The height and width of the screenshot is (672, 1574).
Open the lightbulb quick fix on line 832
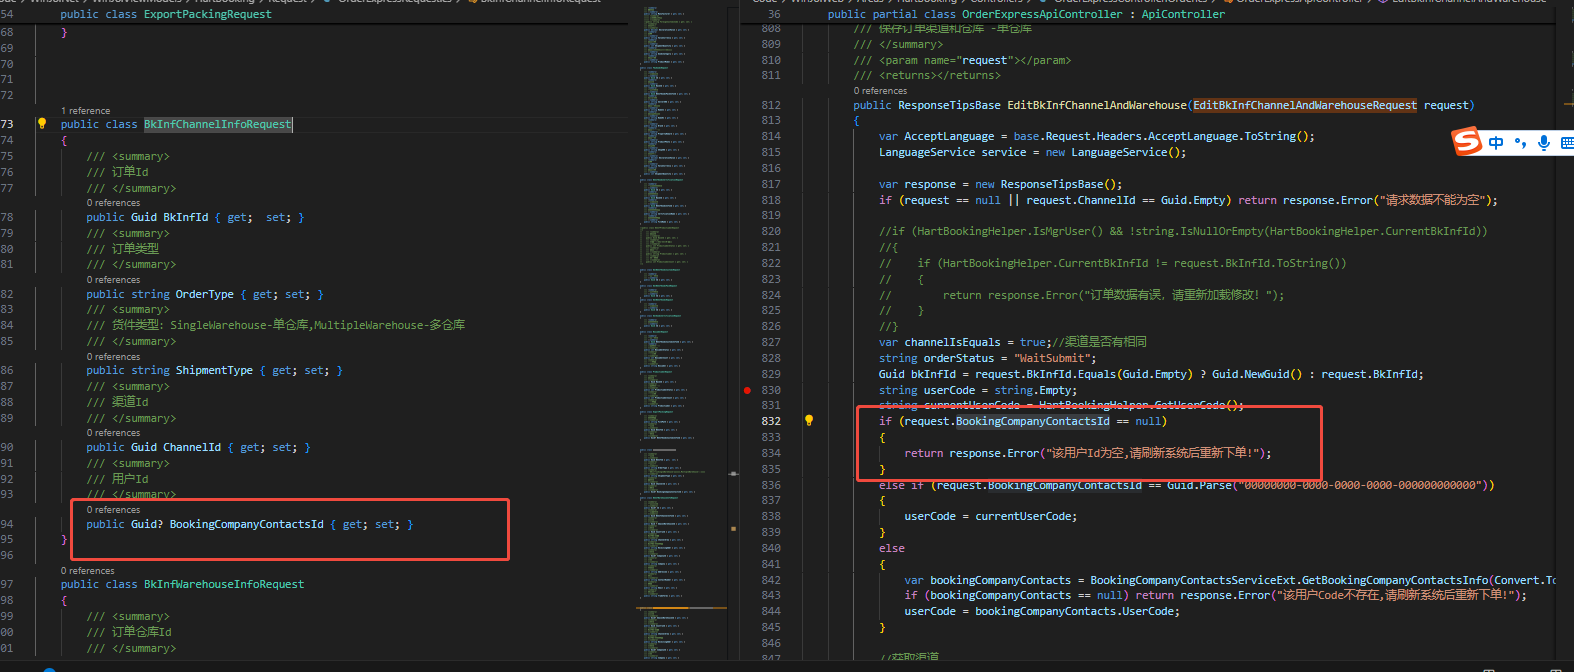coord(809,421)
